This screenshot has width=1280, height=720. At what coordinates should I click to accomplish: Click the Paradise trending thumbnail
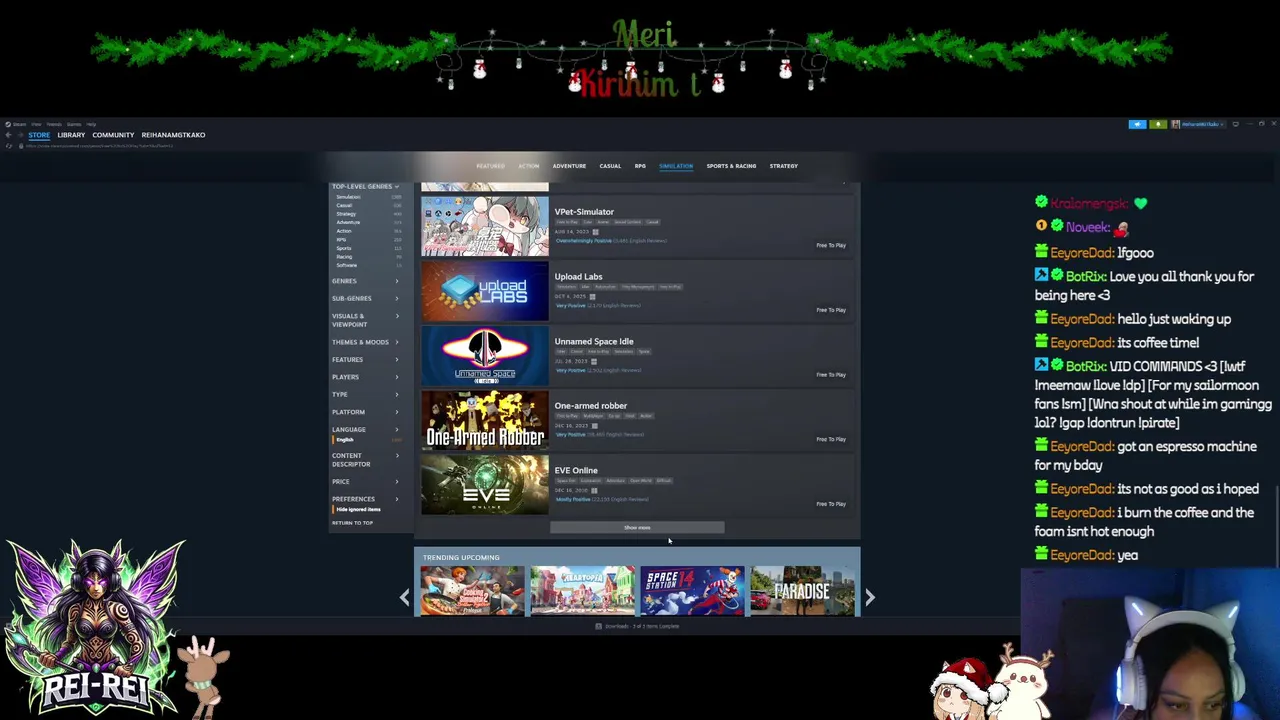coord(802,590)
